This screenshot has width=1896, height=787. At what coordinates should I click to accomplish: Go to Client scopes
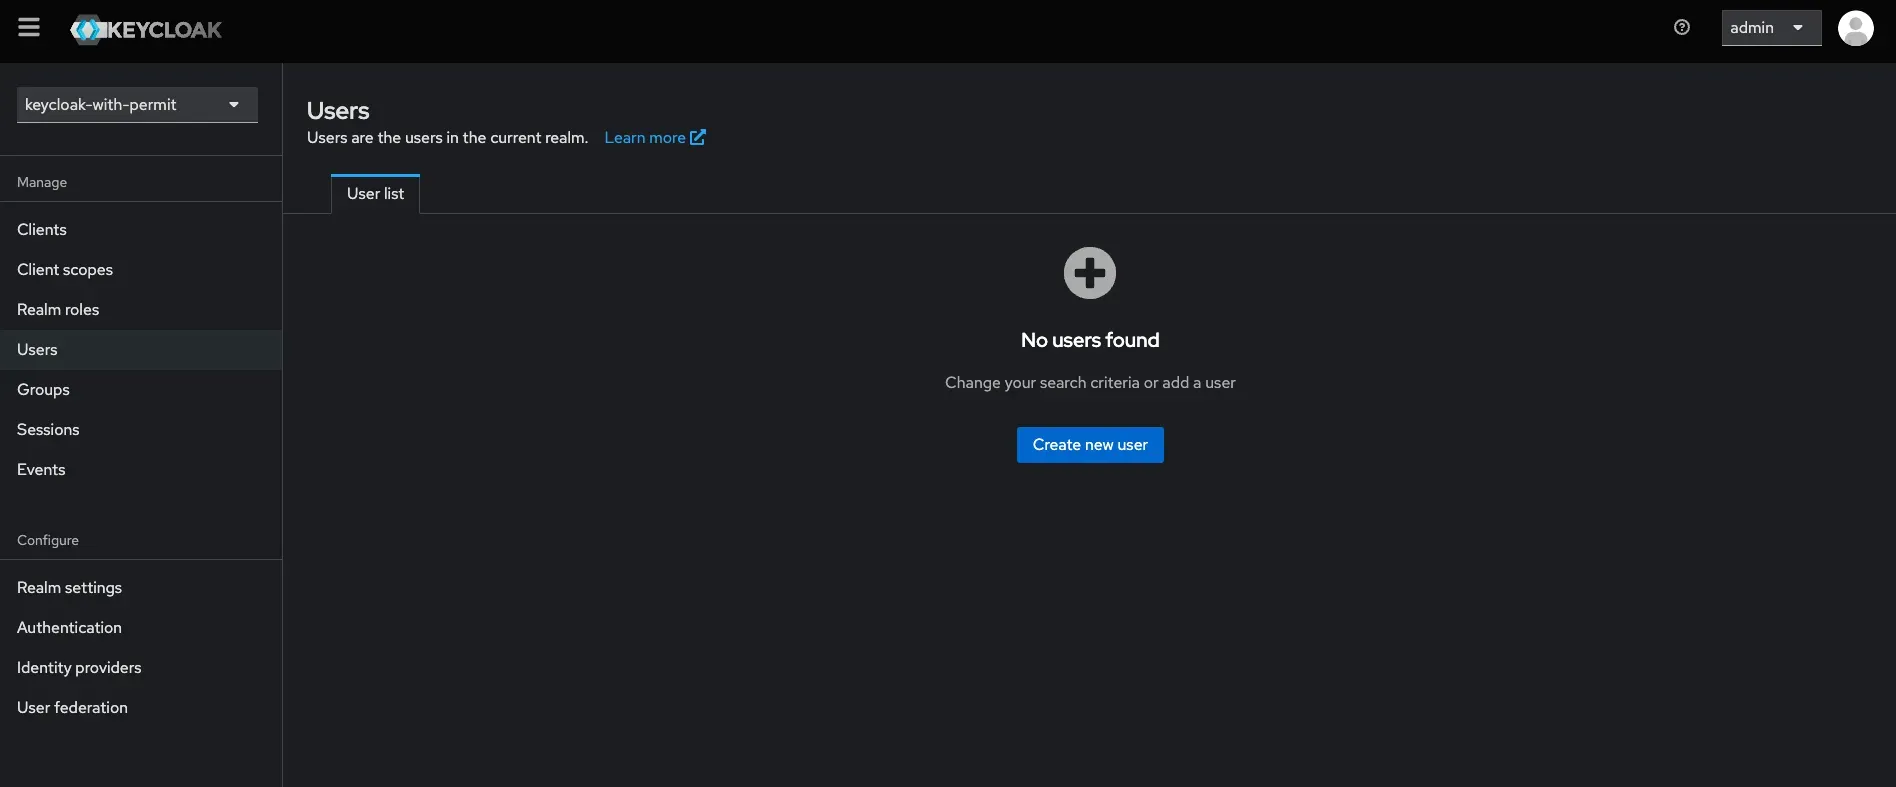(65, 270)
